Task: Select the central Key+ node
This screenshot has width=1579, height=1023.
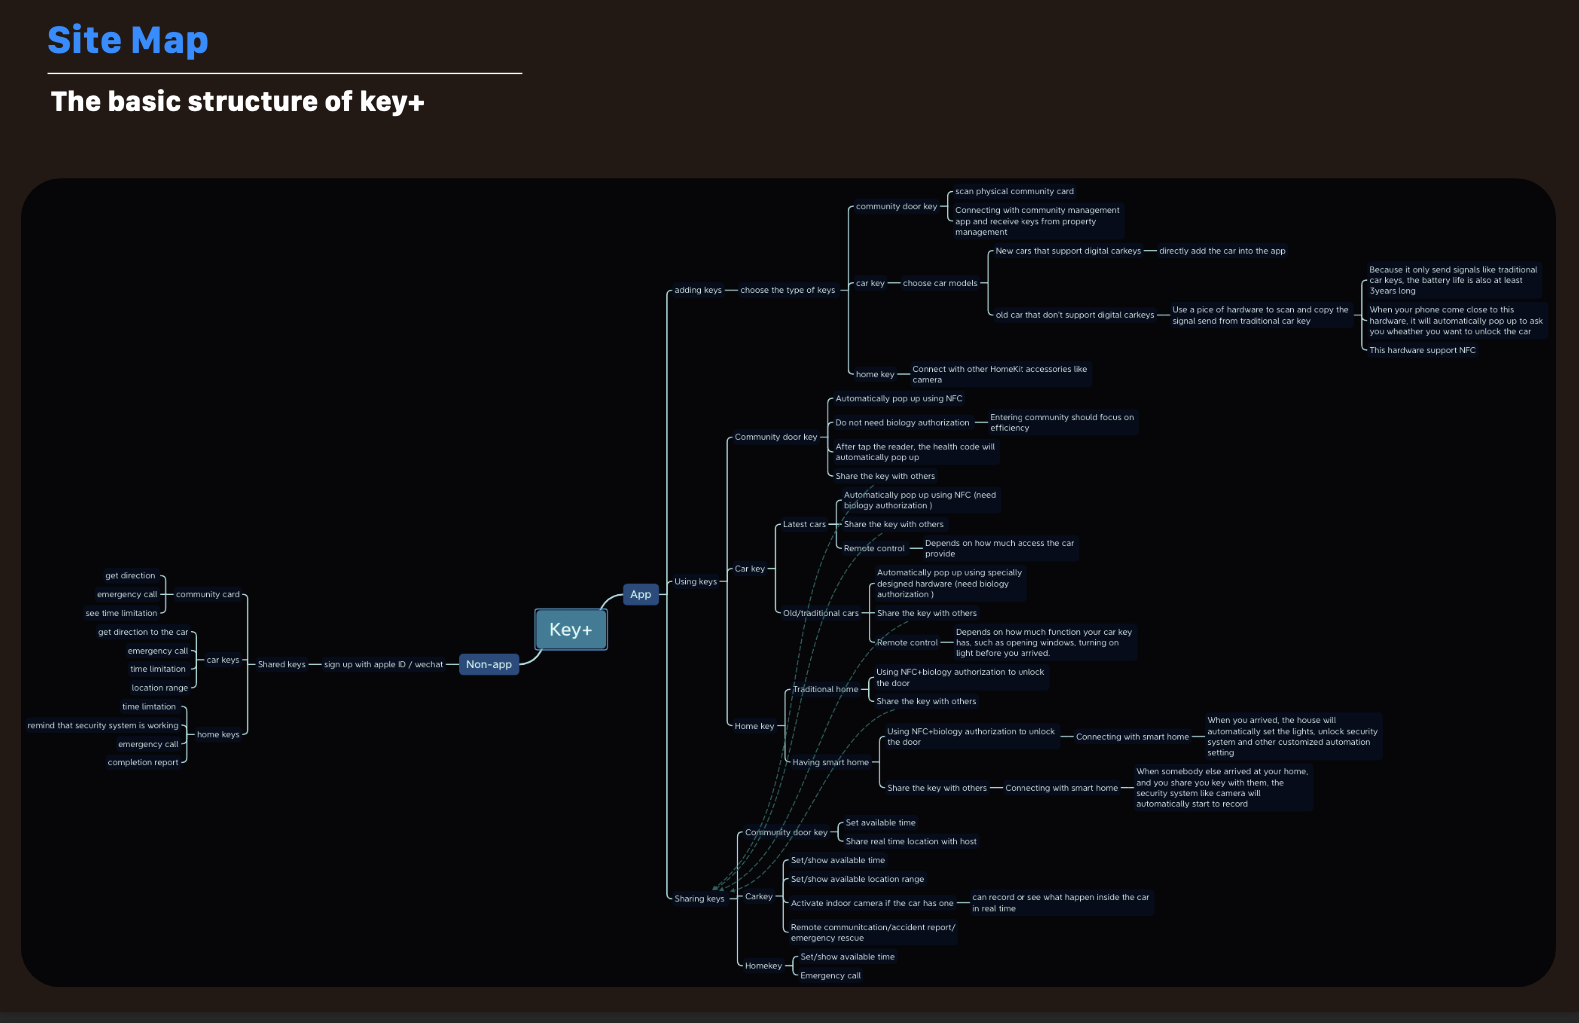Action: (570, 630)
